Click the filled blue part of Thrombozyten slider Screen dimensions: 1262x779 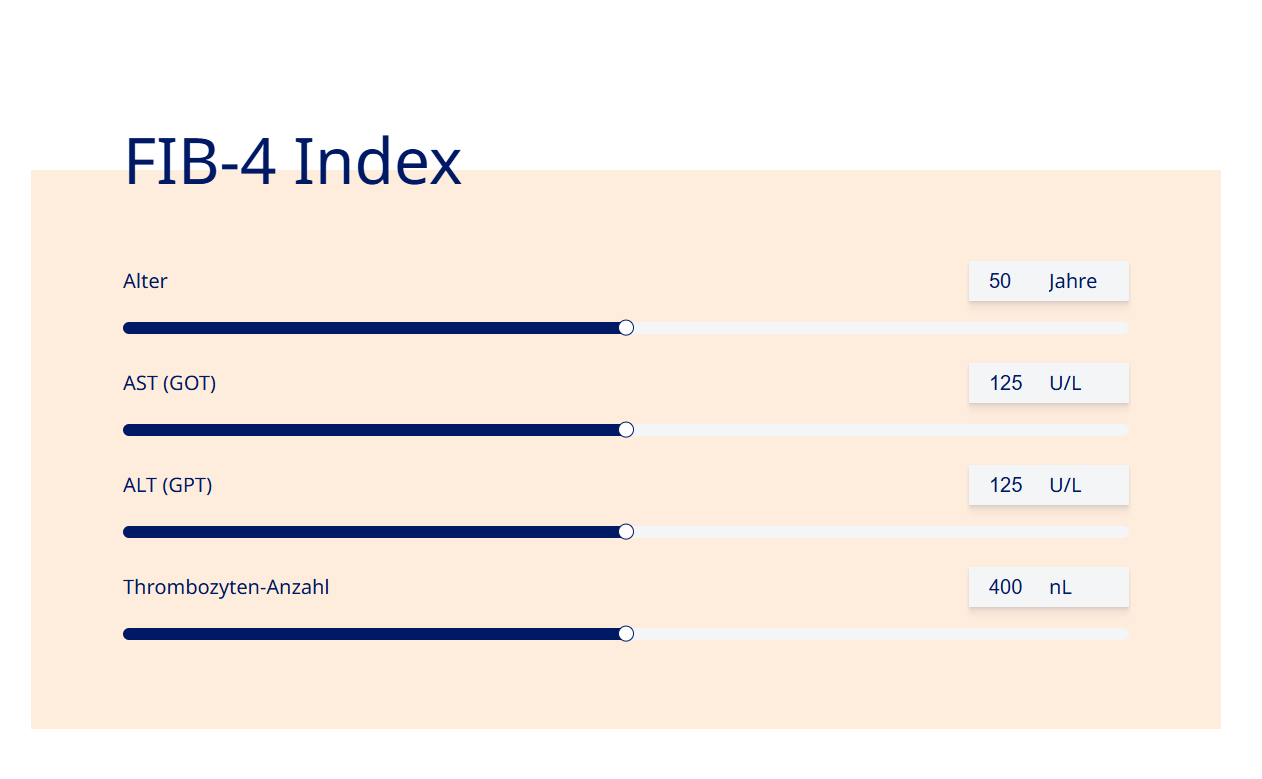370,634
